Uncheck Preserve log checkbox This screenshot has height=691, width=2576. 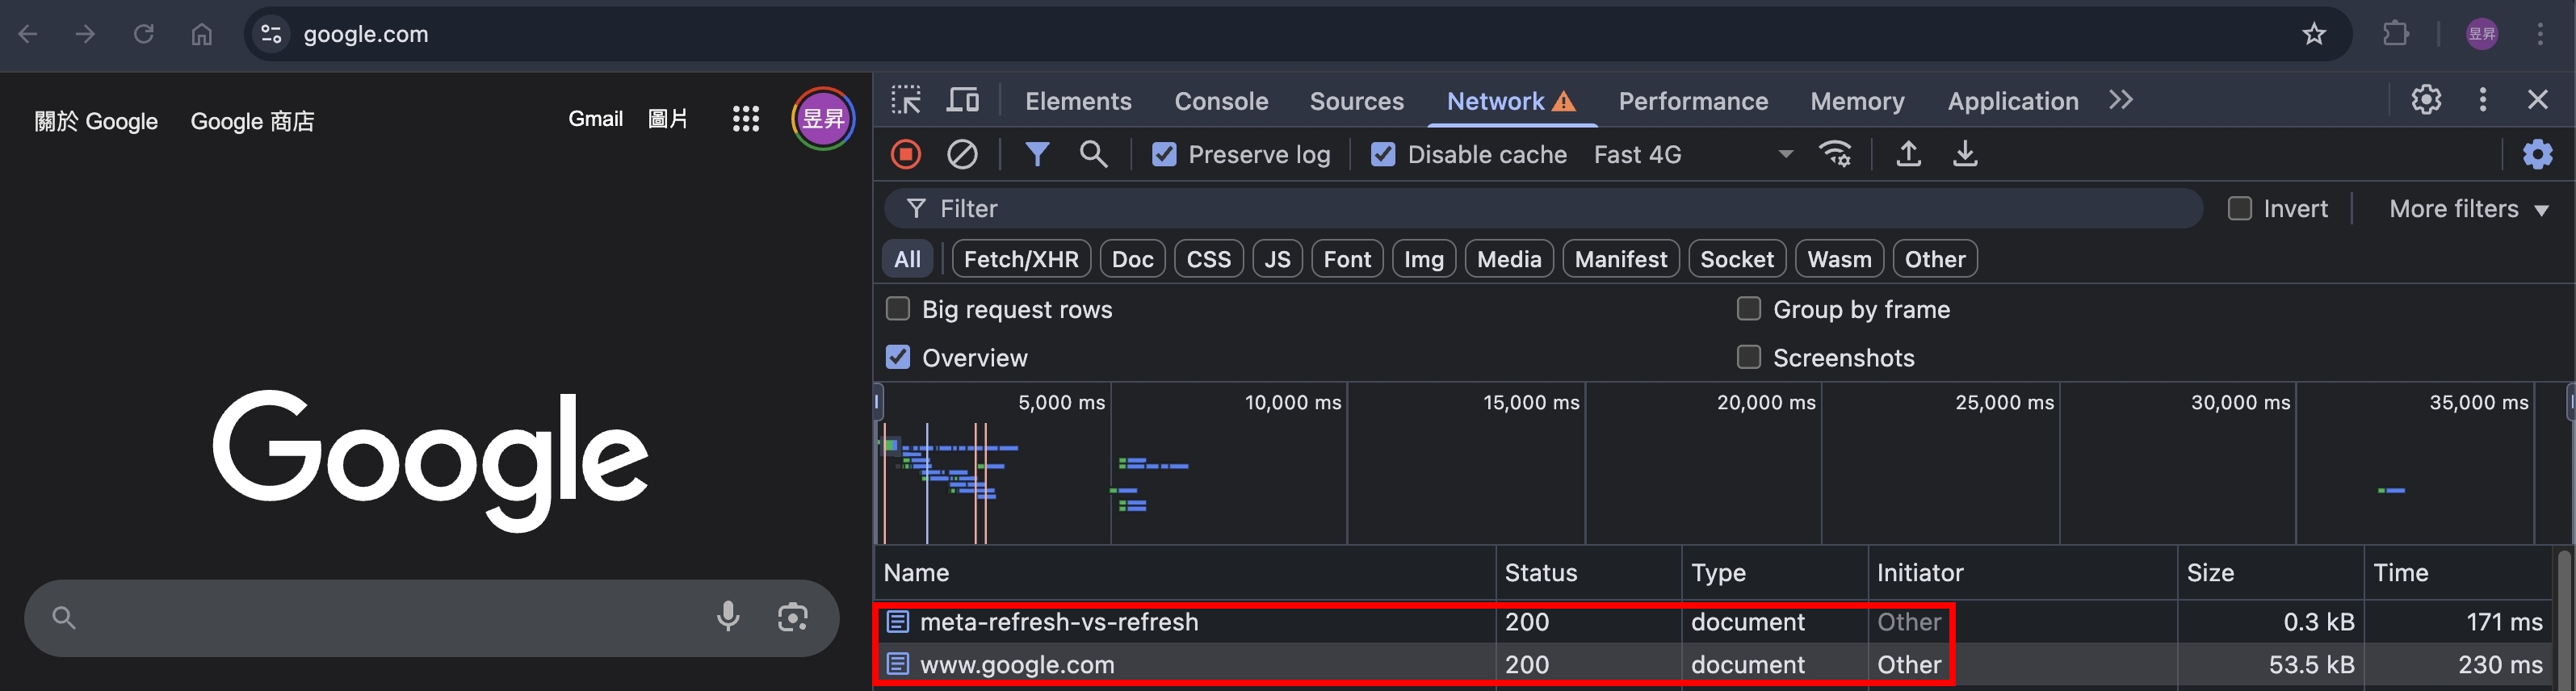(1164, 154)
